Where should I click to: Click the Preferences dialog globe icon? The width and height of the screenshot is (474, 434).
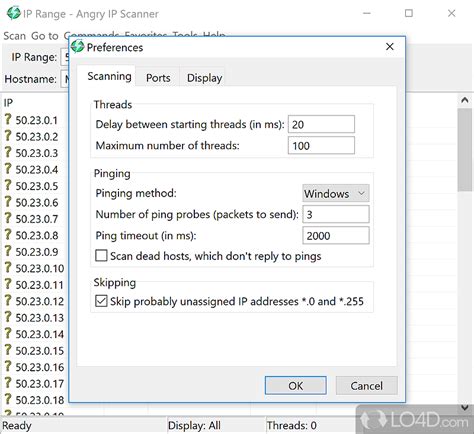click(78, 46)
